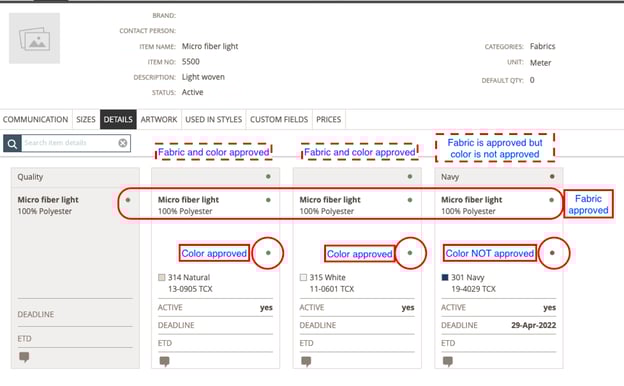Open comment icon in 315 White card
The image size is (624, 386).
tap(306, 361)
